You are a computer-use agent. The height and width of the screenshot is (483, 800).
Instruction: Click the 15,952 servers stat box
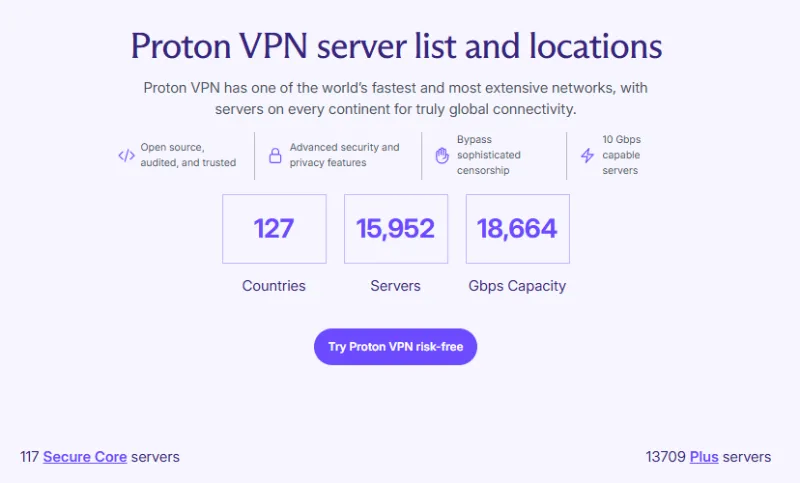396,229
